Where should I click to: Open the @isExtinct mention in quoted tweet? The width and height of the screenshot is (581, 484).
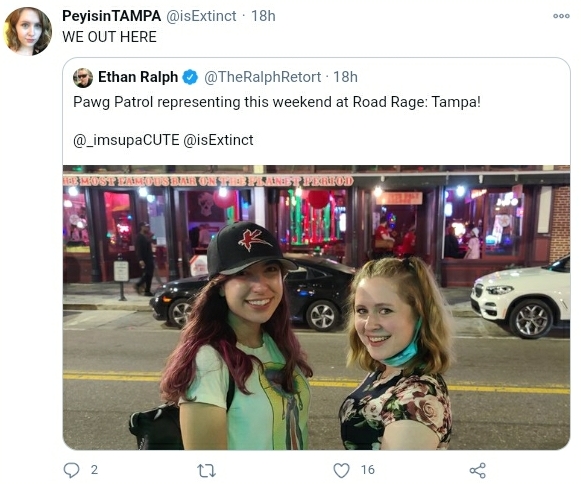218,140
